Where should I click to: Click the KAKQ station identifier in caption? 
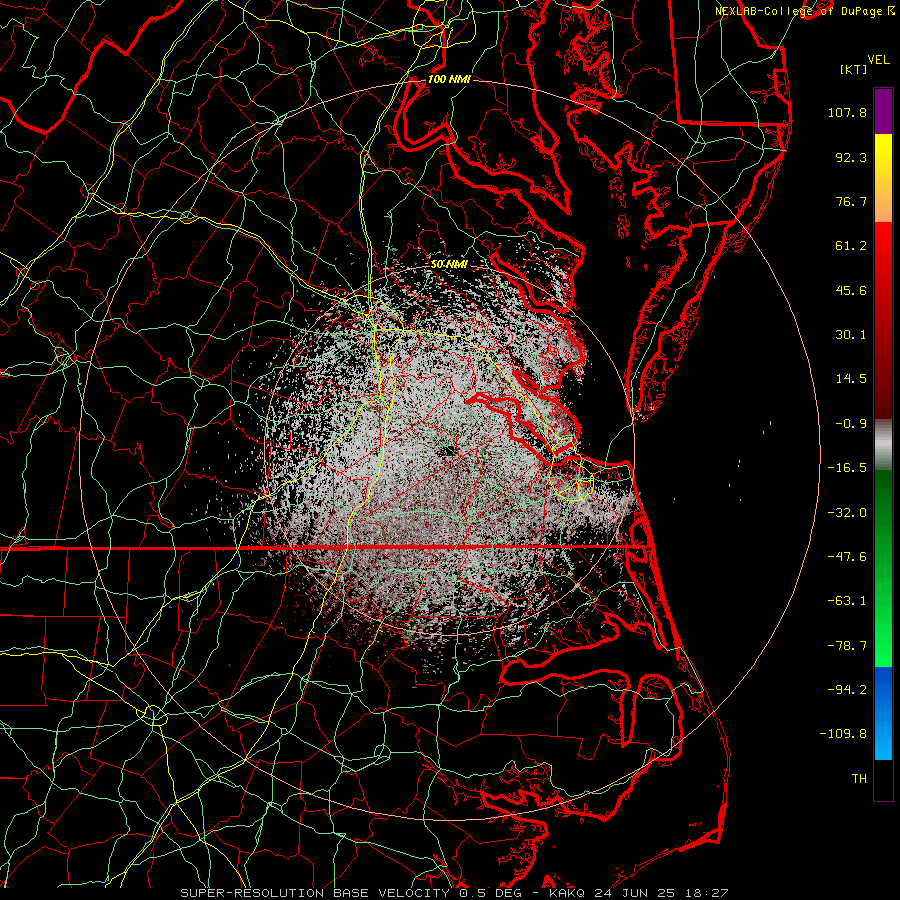pos(567,893)
